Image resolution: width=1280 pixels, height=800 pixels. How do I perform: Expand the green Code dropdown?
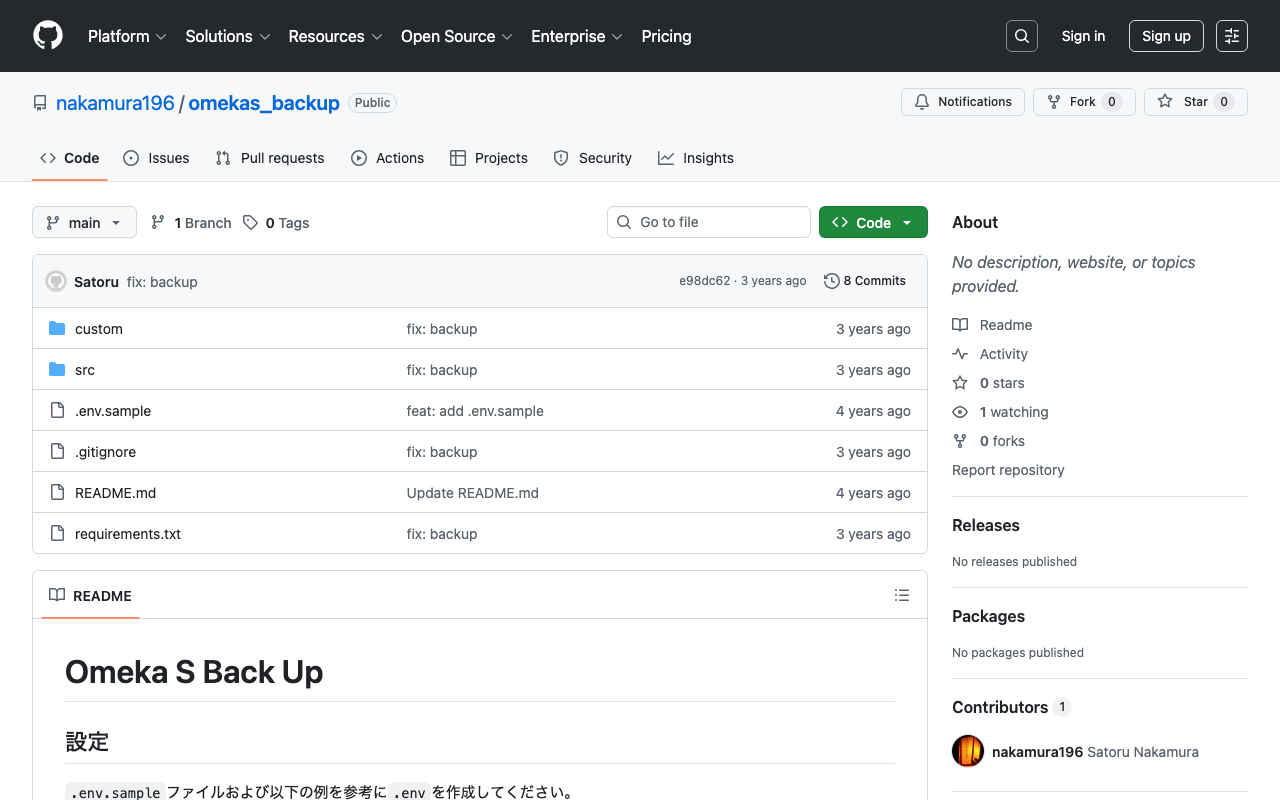873,222
